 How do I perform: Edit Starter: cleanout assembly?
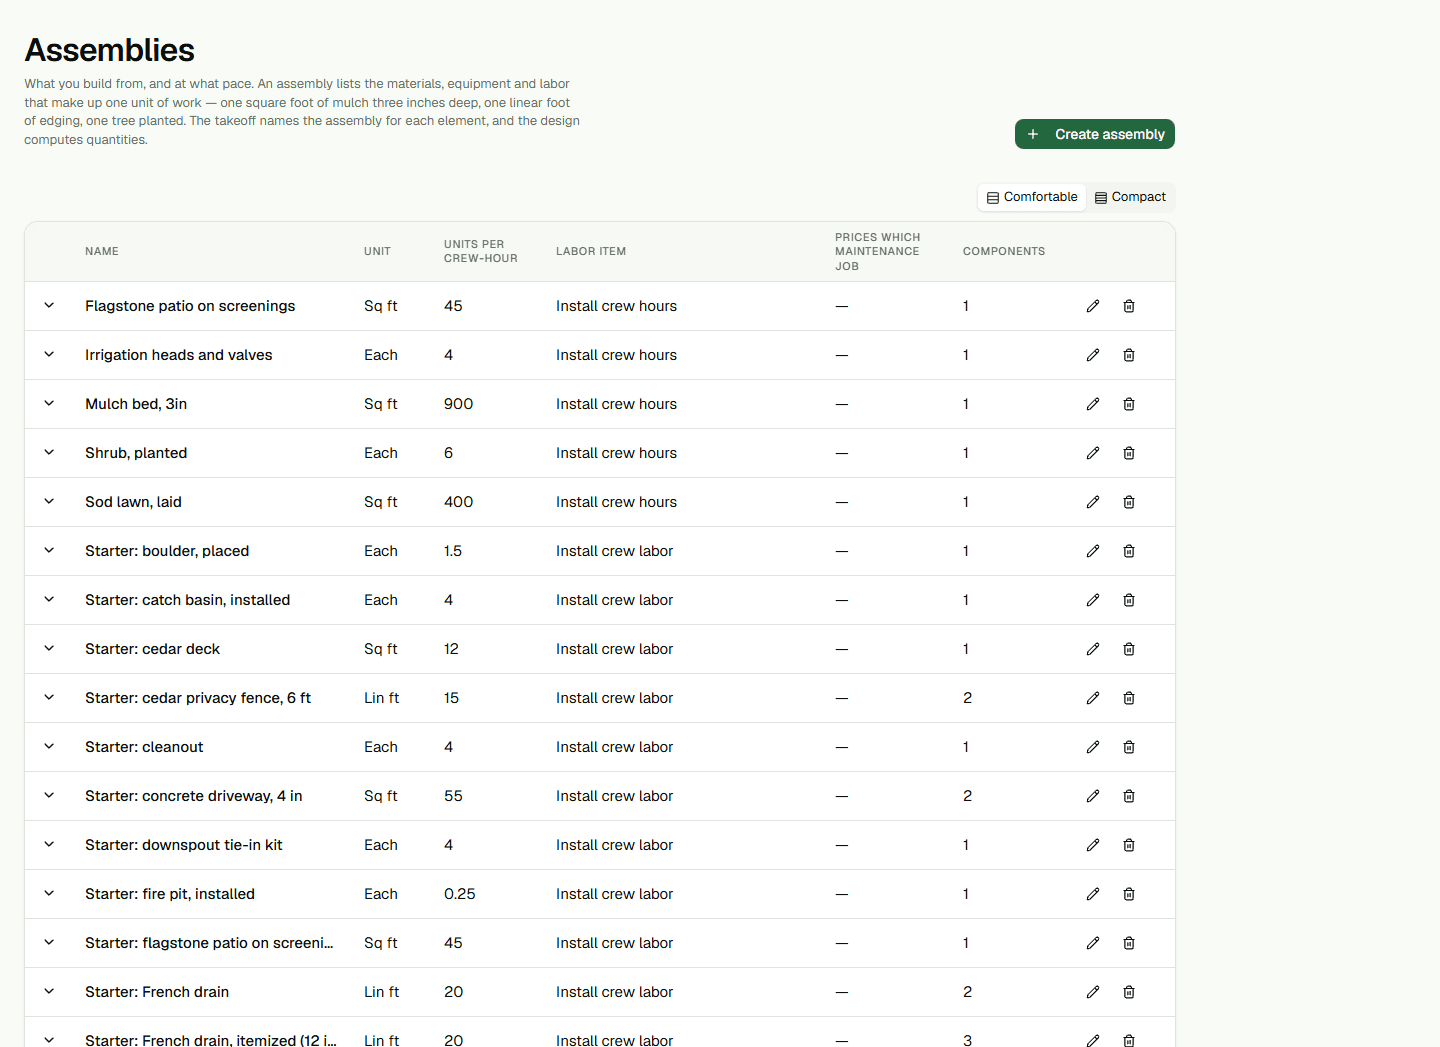(1093, 747)
